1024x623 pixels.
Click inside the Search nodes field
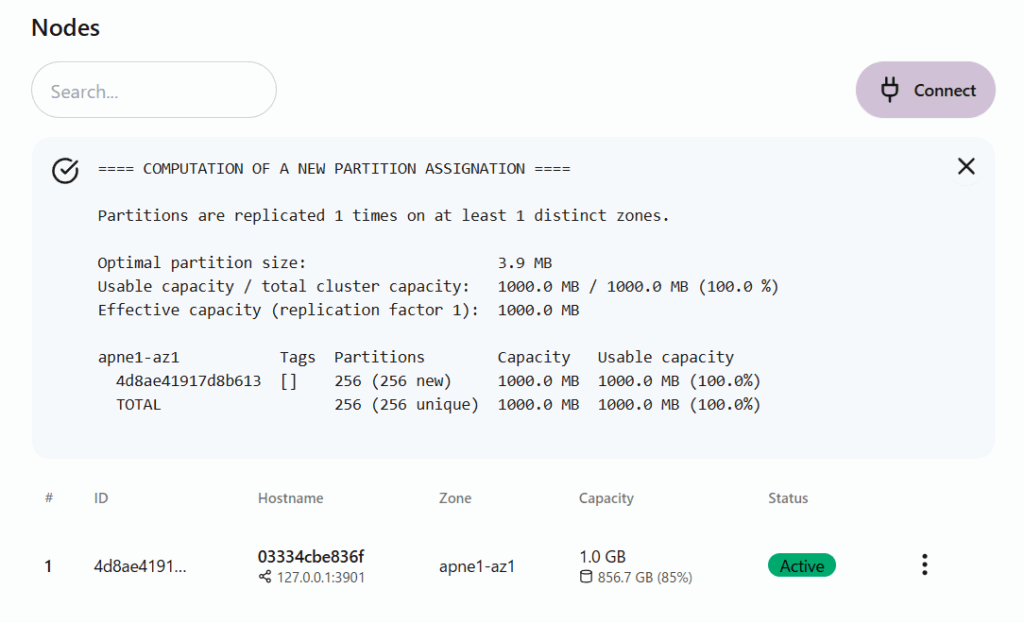click(154, 91)
